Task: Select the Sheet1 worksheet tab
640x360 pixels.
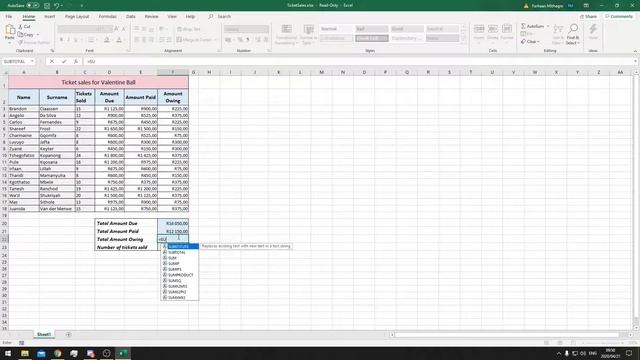Action: pyautogui.click(x=44, y=335)
